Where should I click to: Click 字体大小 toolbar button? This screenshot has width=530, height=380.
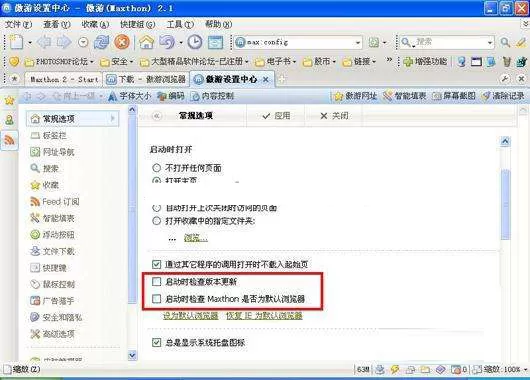coord(129,96)
